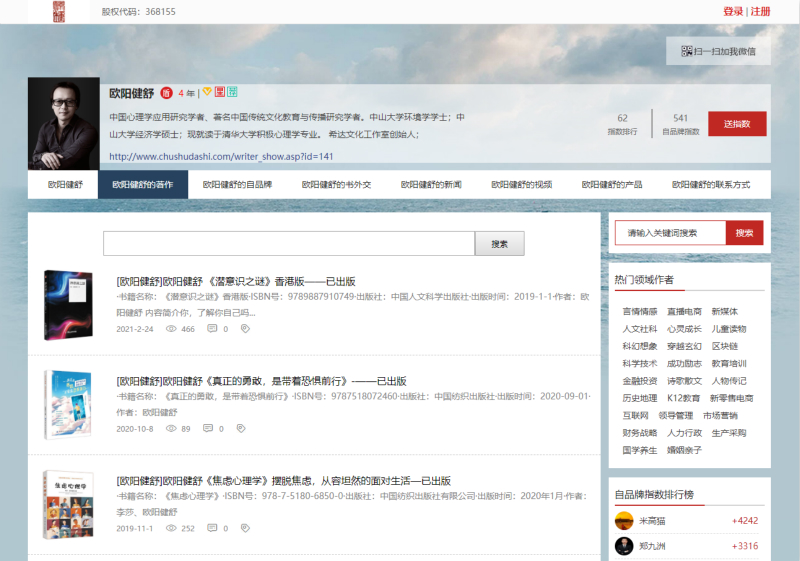Image resolution: width=800 pixels, height=561 pixels.
Task: Click the view count eye icon for 《潜意识之谜》
Action: click(x=171, y=329)
